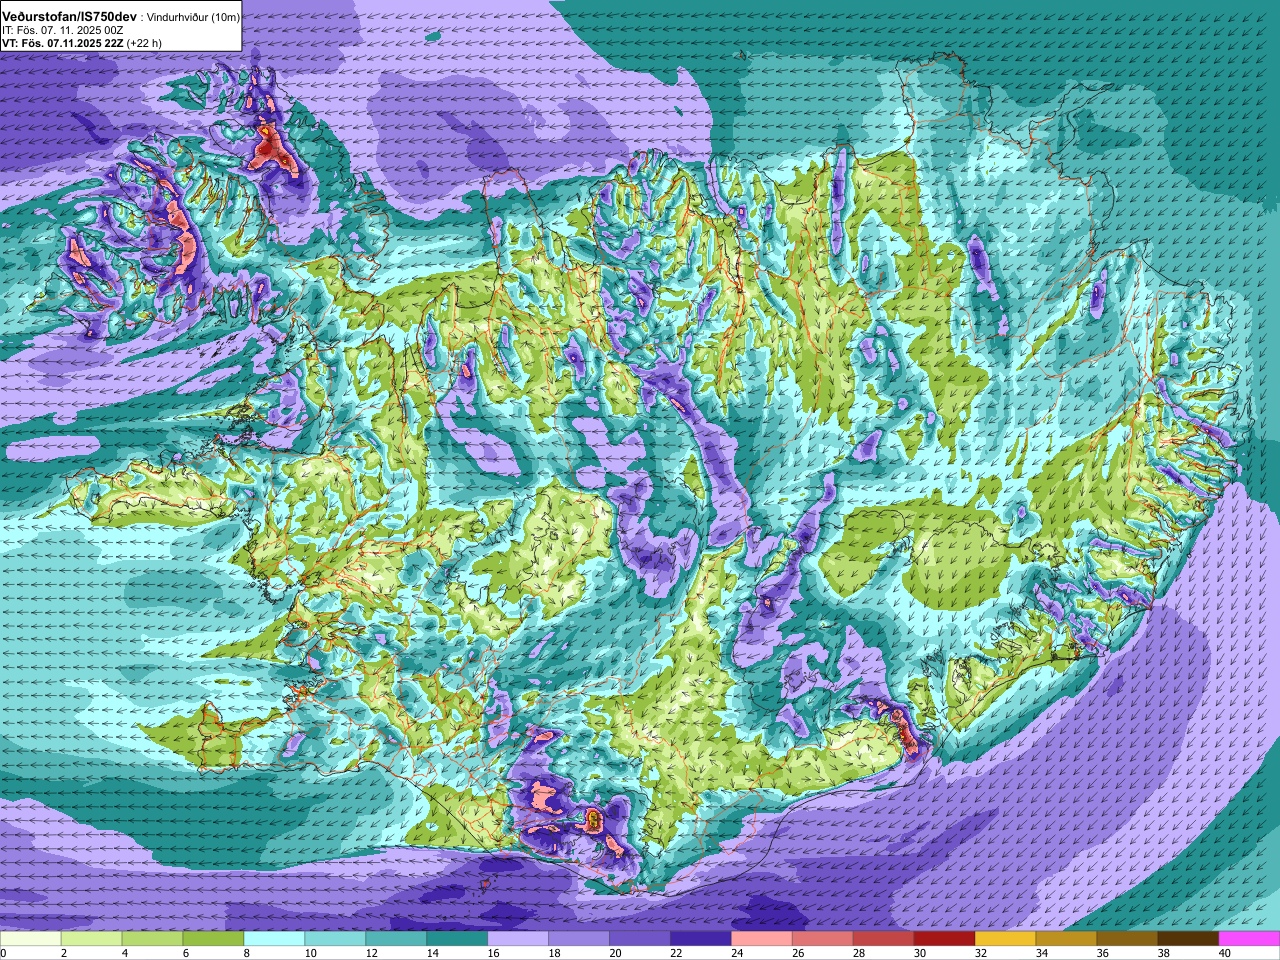
Task: Click the legend scale label "0"
Action: tap(4, 953)
